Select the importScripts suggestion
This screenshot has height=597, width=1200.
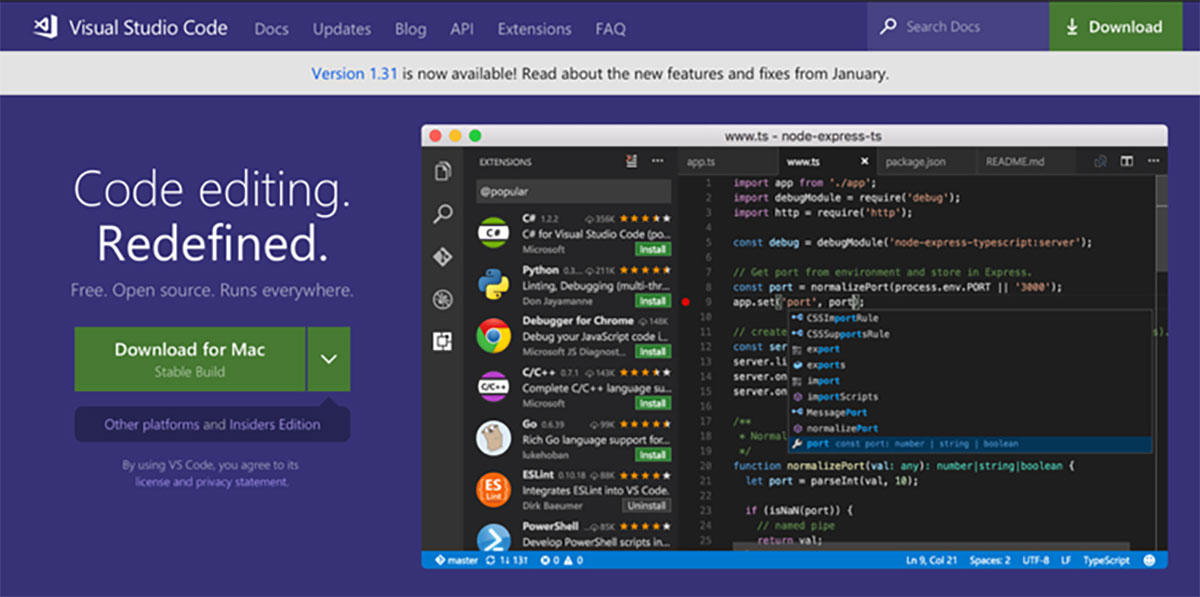[x=970, y=396]
